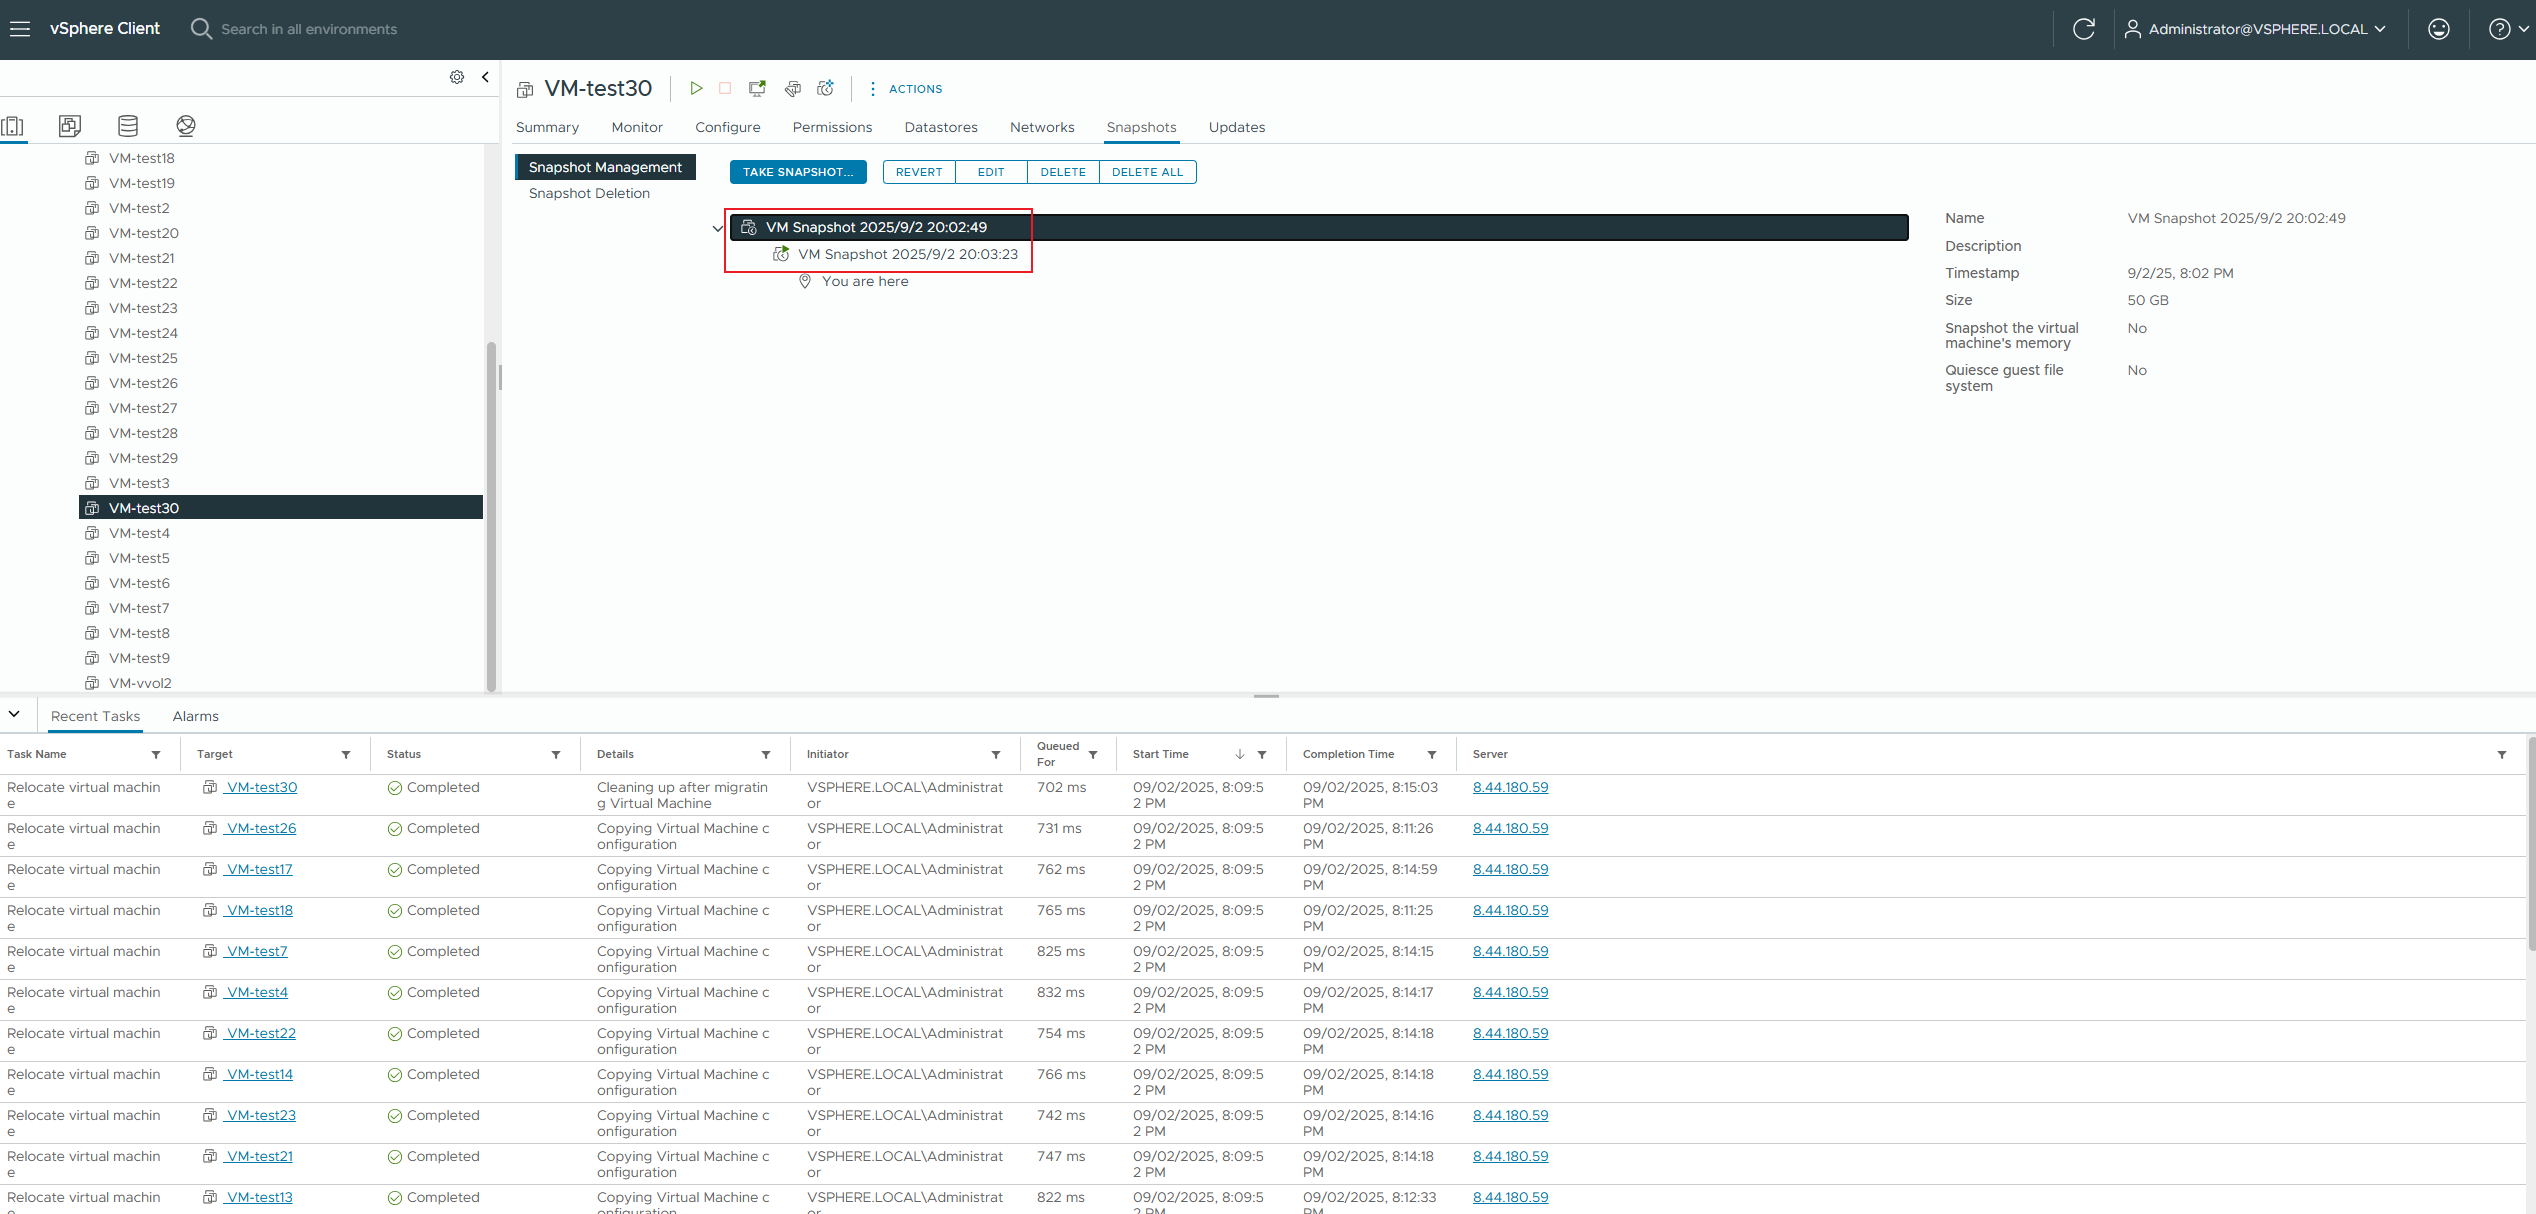The width and height of the screenshot is (2536, 1214).
Task: Click the red power off icon
Action: [725, 88]
